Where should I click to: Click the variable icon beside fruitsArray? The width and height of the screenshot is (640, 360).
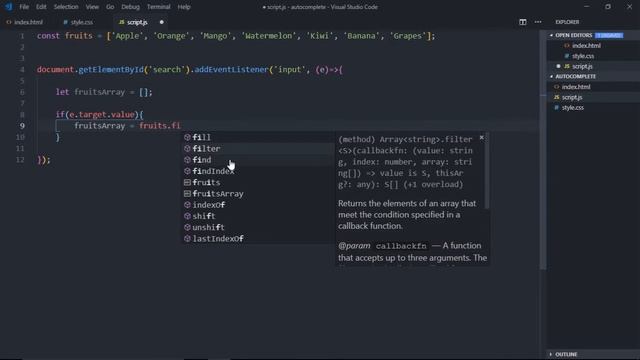pos(187,193)
